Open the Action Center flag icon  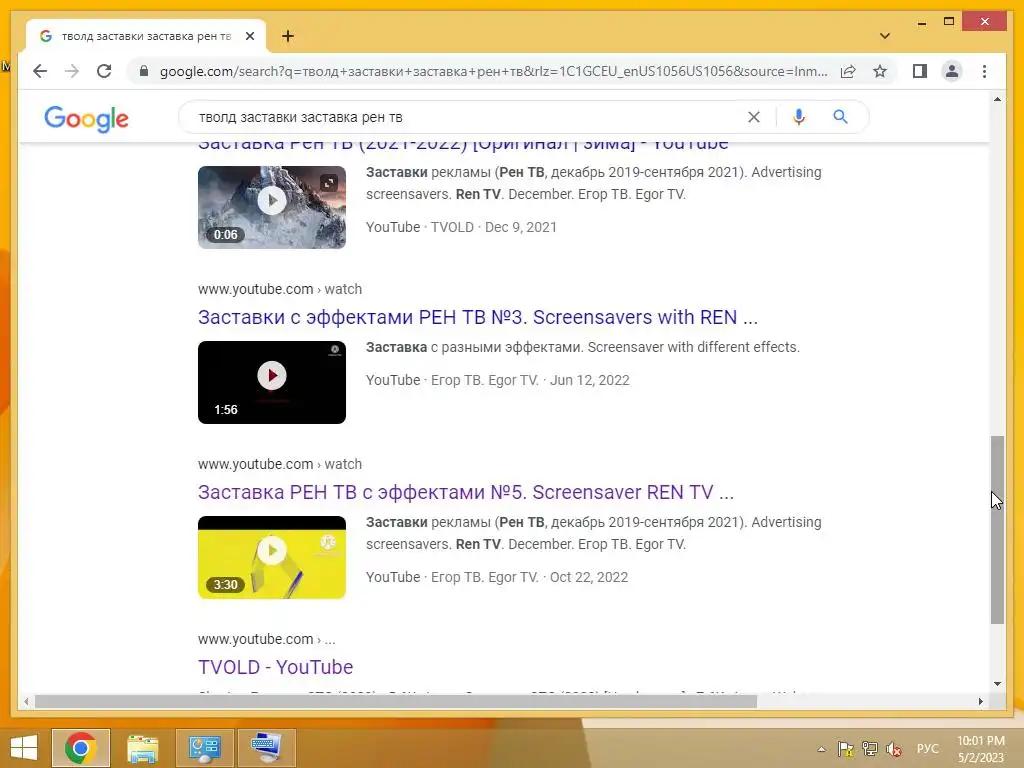[846, 749]
